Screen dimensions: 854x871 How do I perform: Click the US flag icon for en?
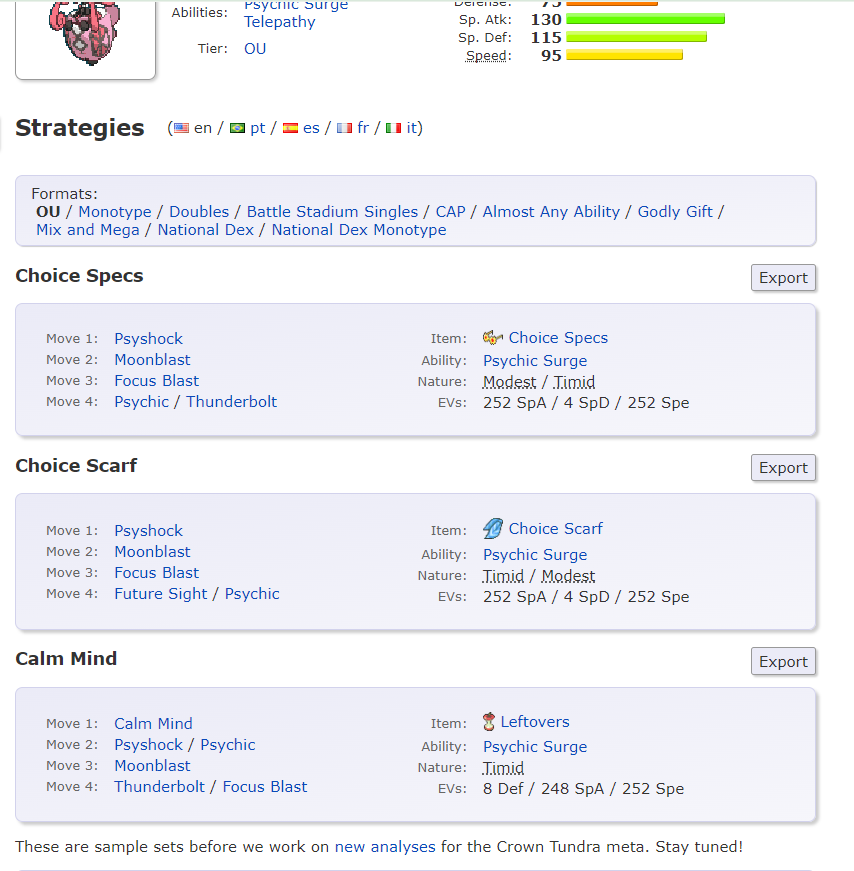click(181, 128)
